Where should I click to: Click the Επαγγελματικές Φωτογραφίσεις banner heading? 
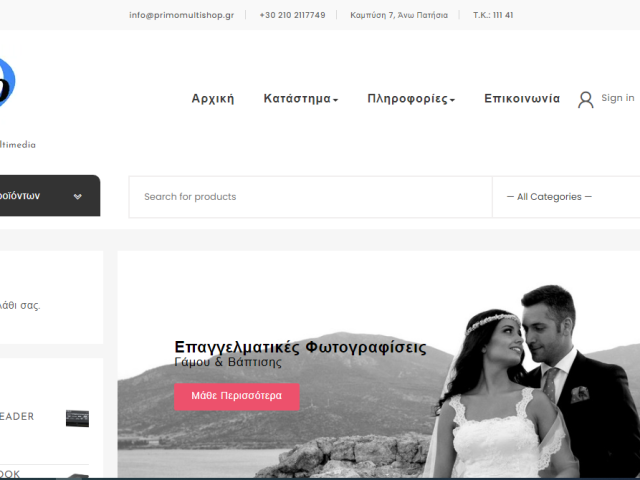pos(300,347)
